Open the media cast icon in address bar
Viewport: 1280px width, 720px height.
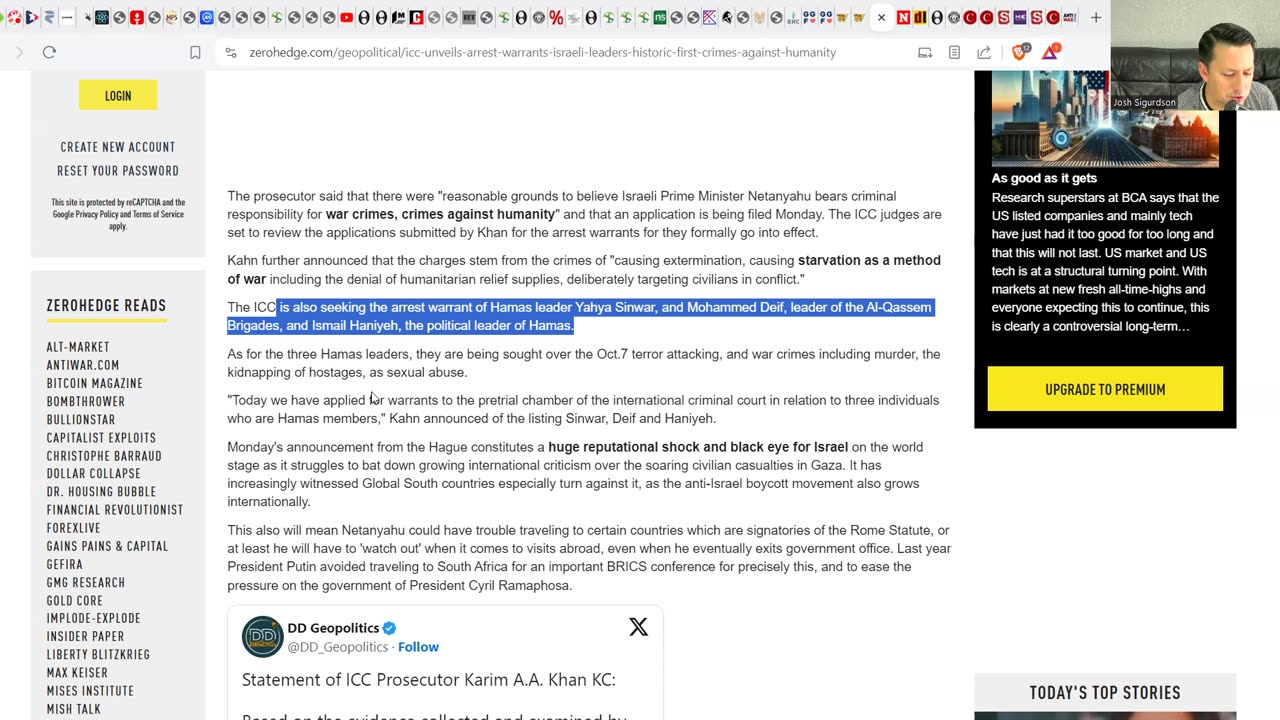[x=925, y=52]
